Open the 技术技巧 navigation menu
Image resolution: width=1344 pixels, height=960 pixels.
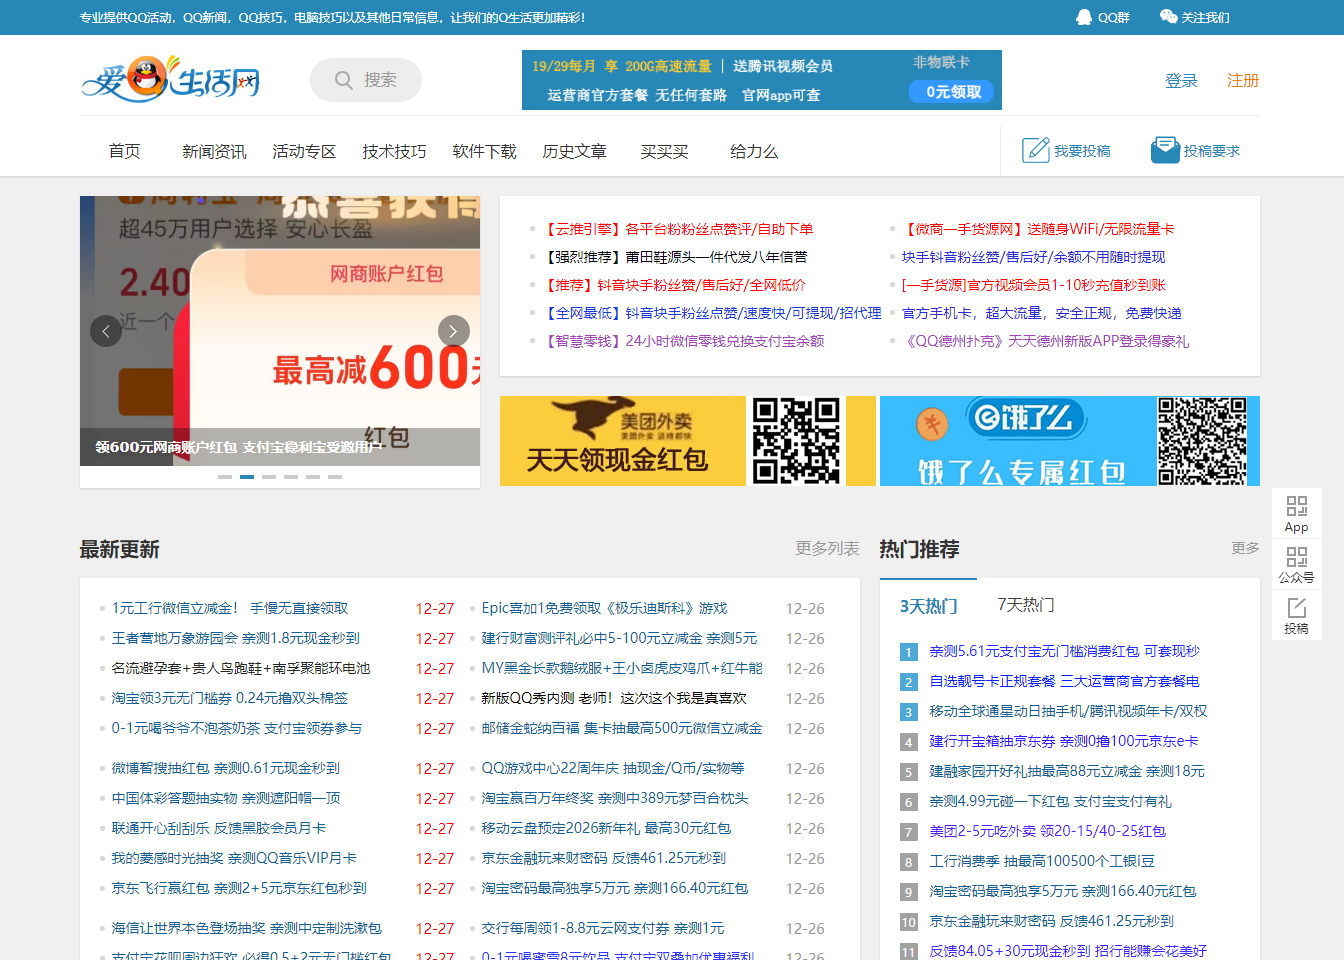click(x=394, y=150)
